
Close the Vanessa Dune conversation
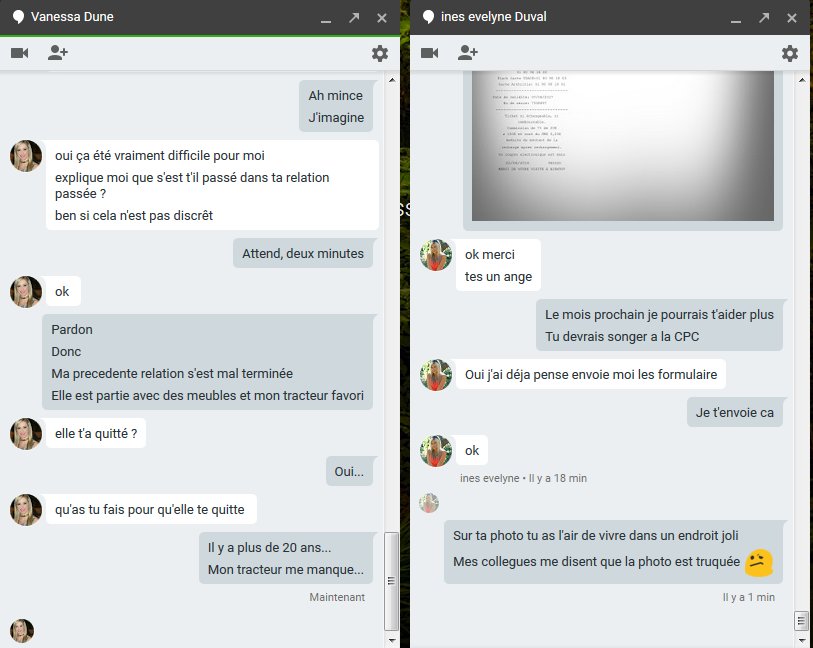tap(382, 18)
